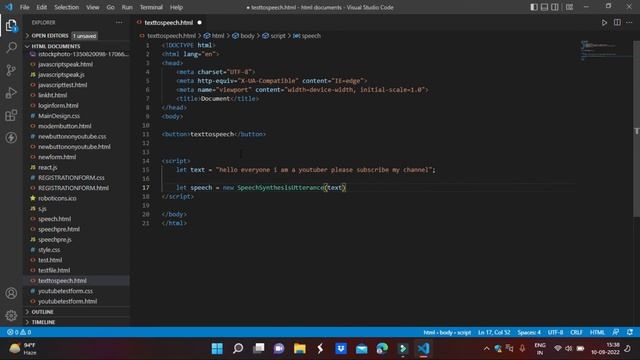The width and height of the screenshot is (640, 360).
Task: Open taskbar Search icon
Action: pos(238,349)
